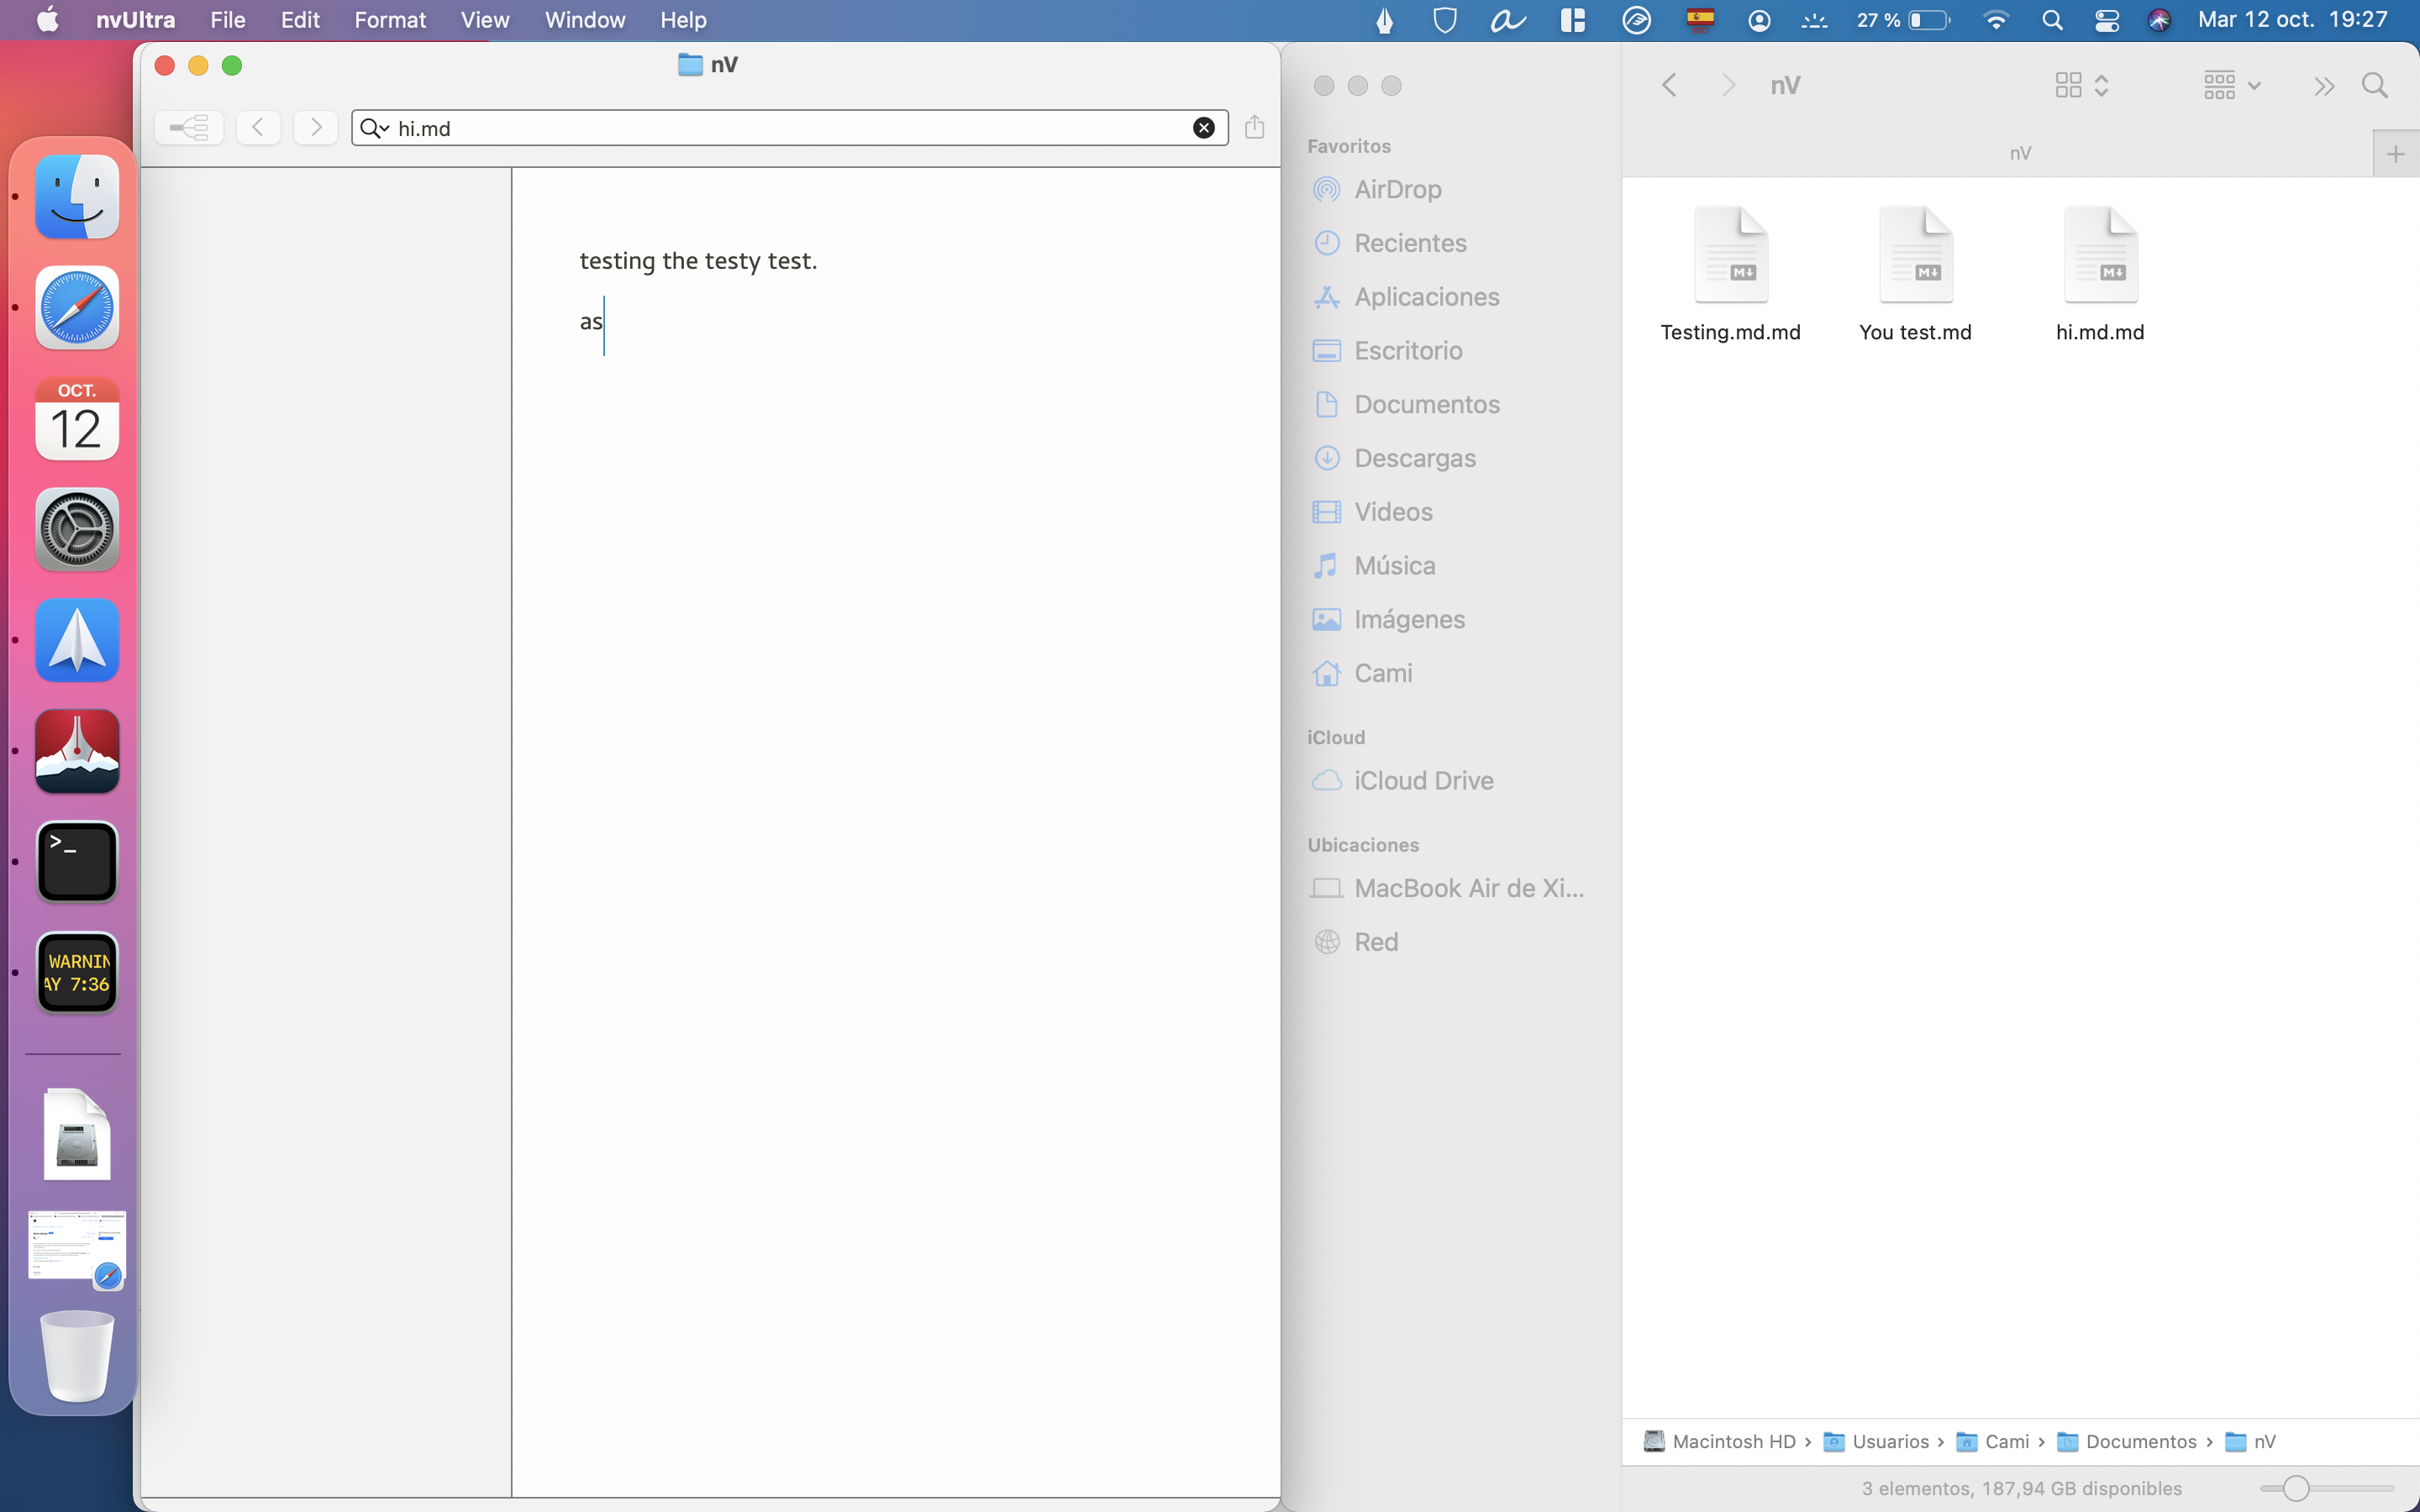
Task: Show more Finder toolbar items chevron
Action: click(2323, 86)
